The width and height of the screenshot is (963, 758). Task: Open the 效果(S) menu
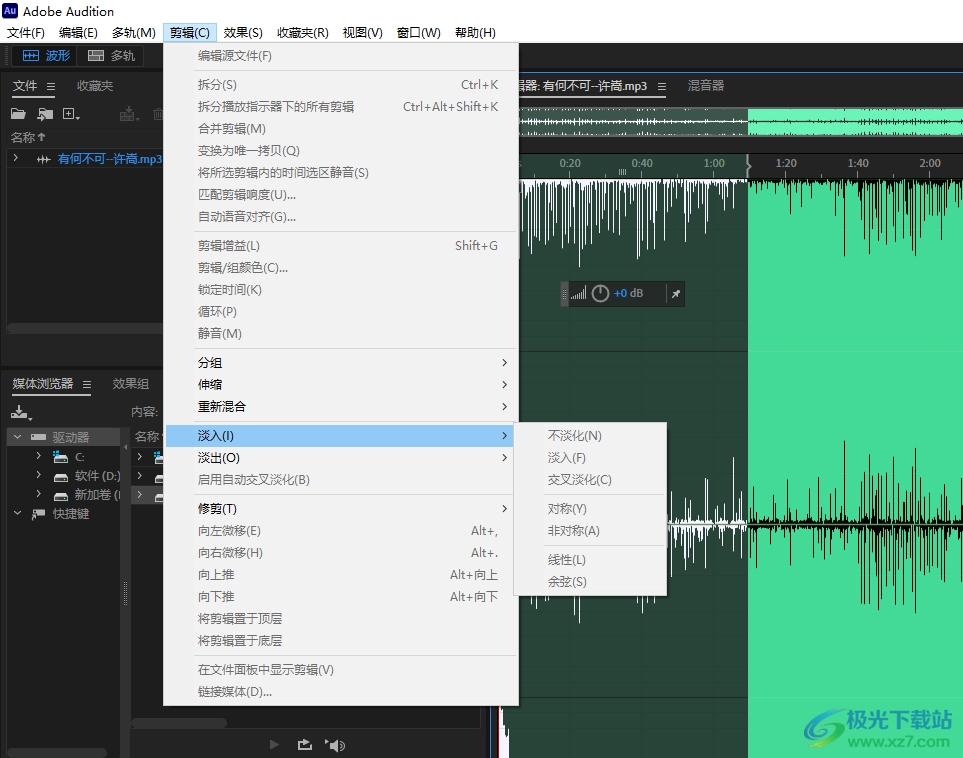(x=242, y=32)
